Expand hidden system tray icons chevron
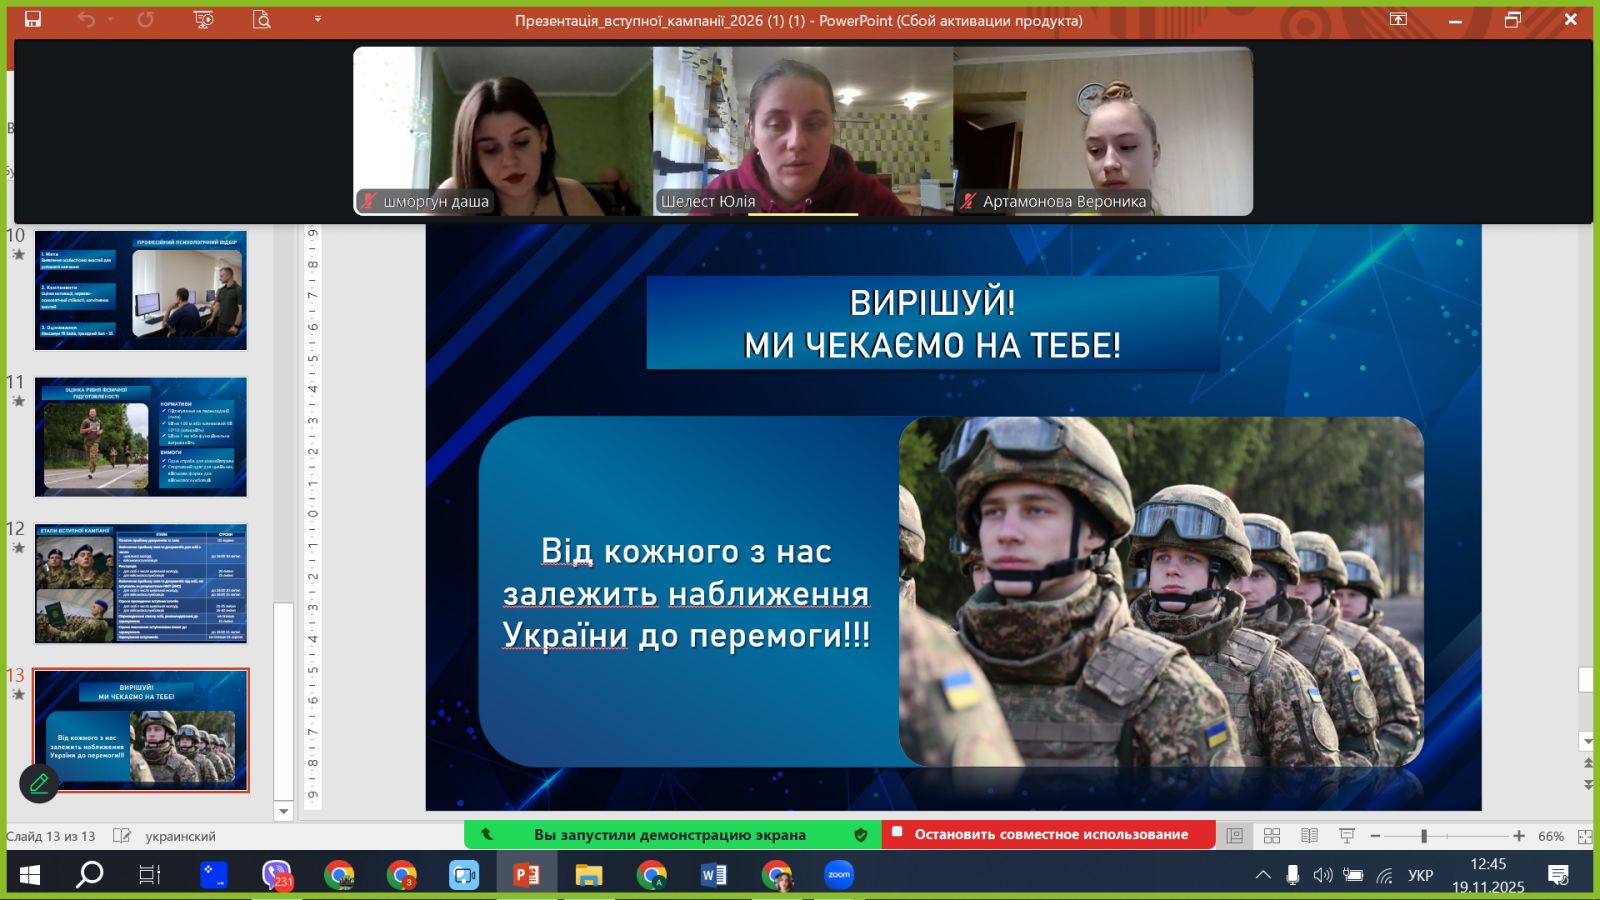This screenshot has width=1600, height=900. point(1263,875)
